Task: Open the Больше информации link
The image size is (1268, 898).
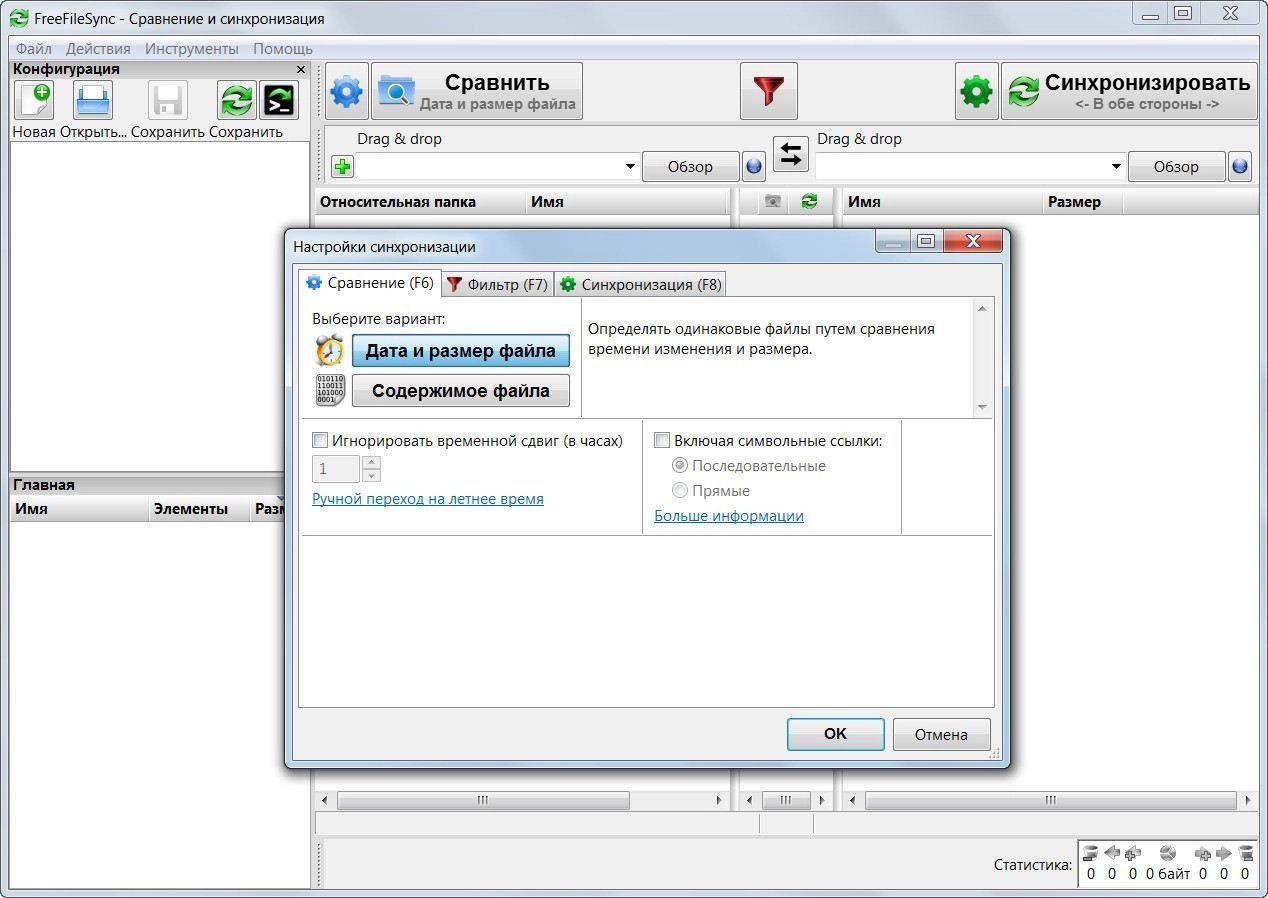Action: pos(729,516)
